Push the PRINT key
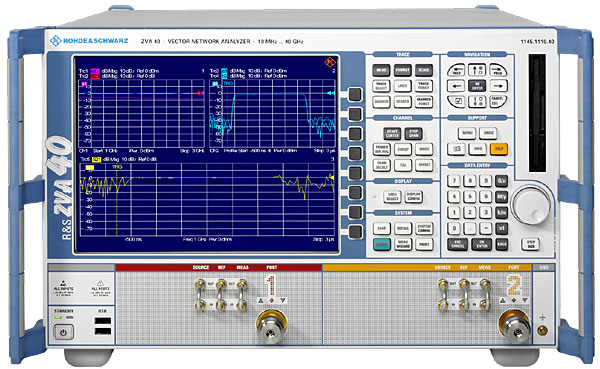This screenshot has width=600, height=369. click(424, 244)
